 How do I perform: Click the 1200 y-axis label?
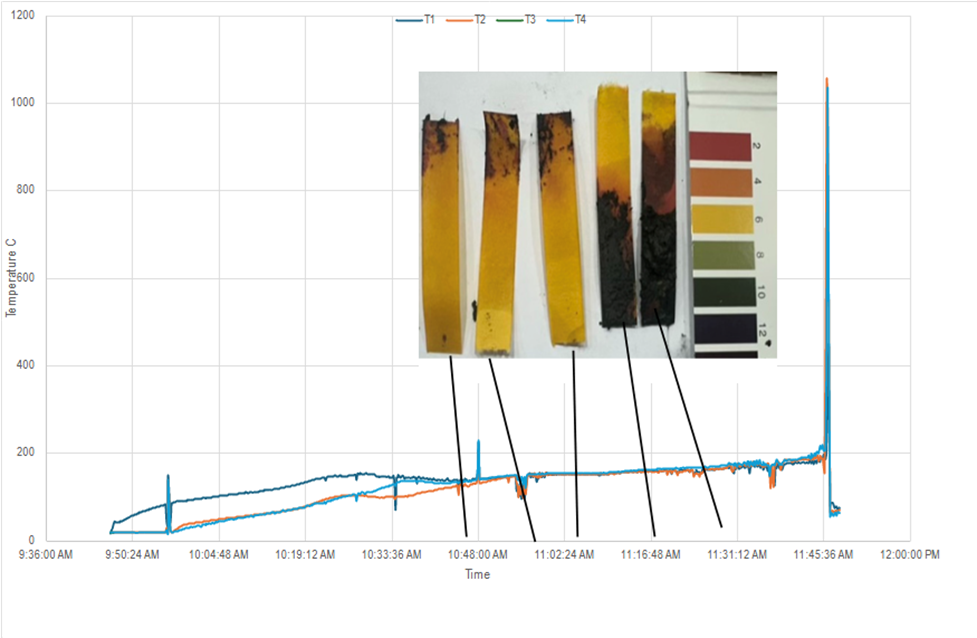pyautogui.click(x=23, y=15)
